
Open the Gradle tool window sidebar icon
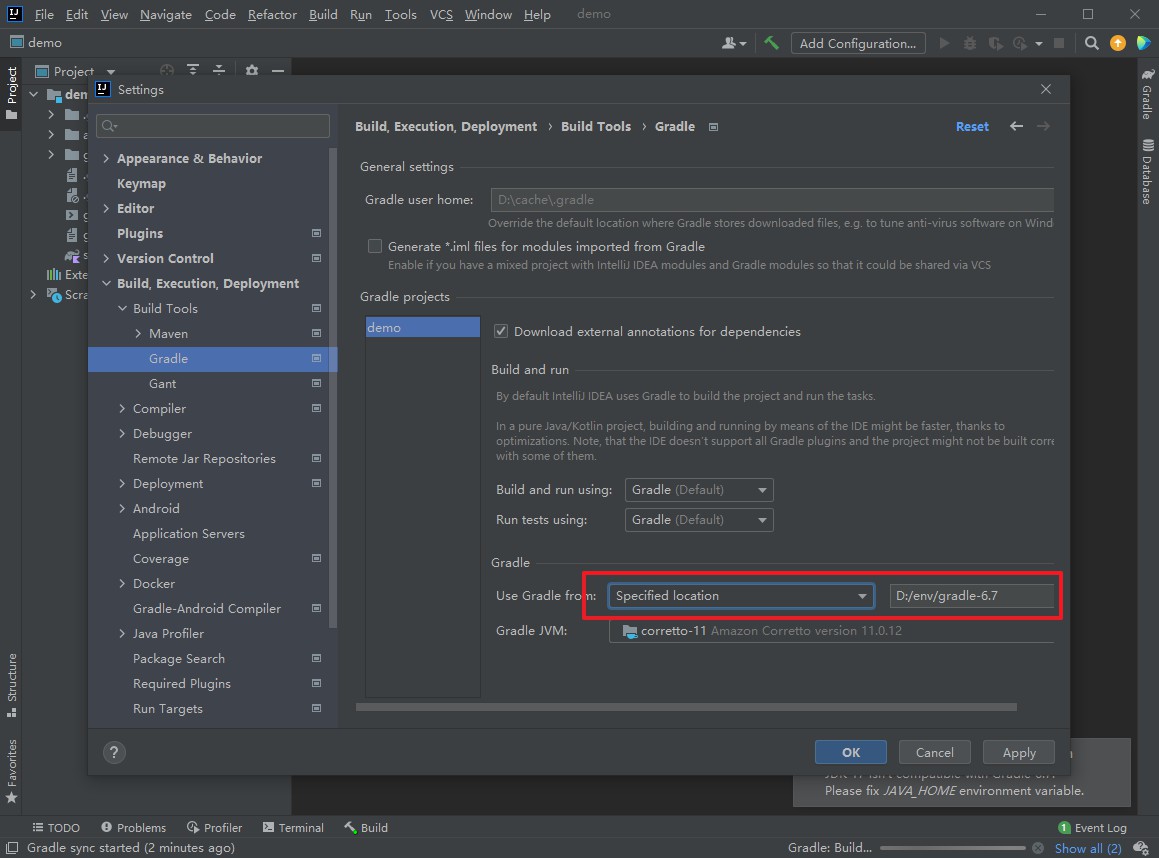[1147, 93]
